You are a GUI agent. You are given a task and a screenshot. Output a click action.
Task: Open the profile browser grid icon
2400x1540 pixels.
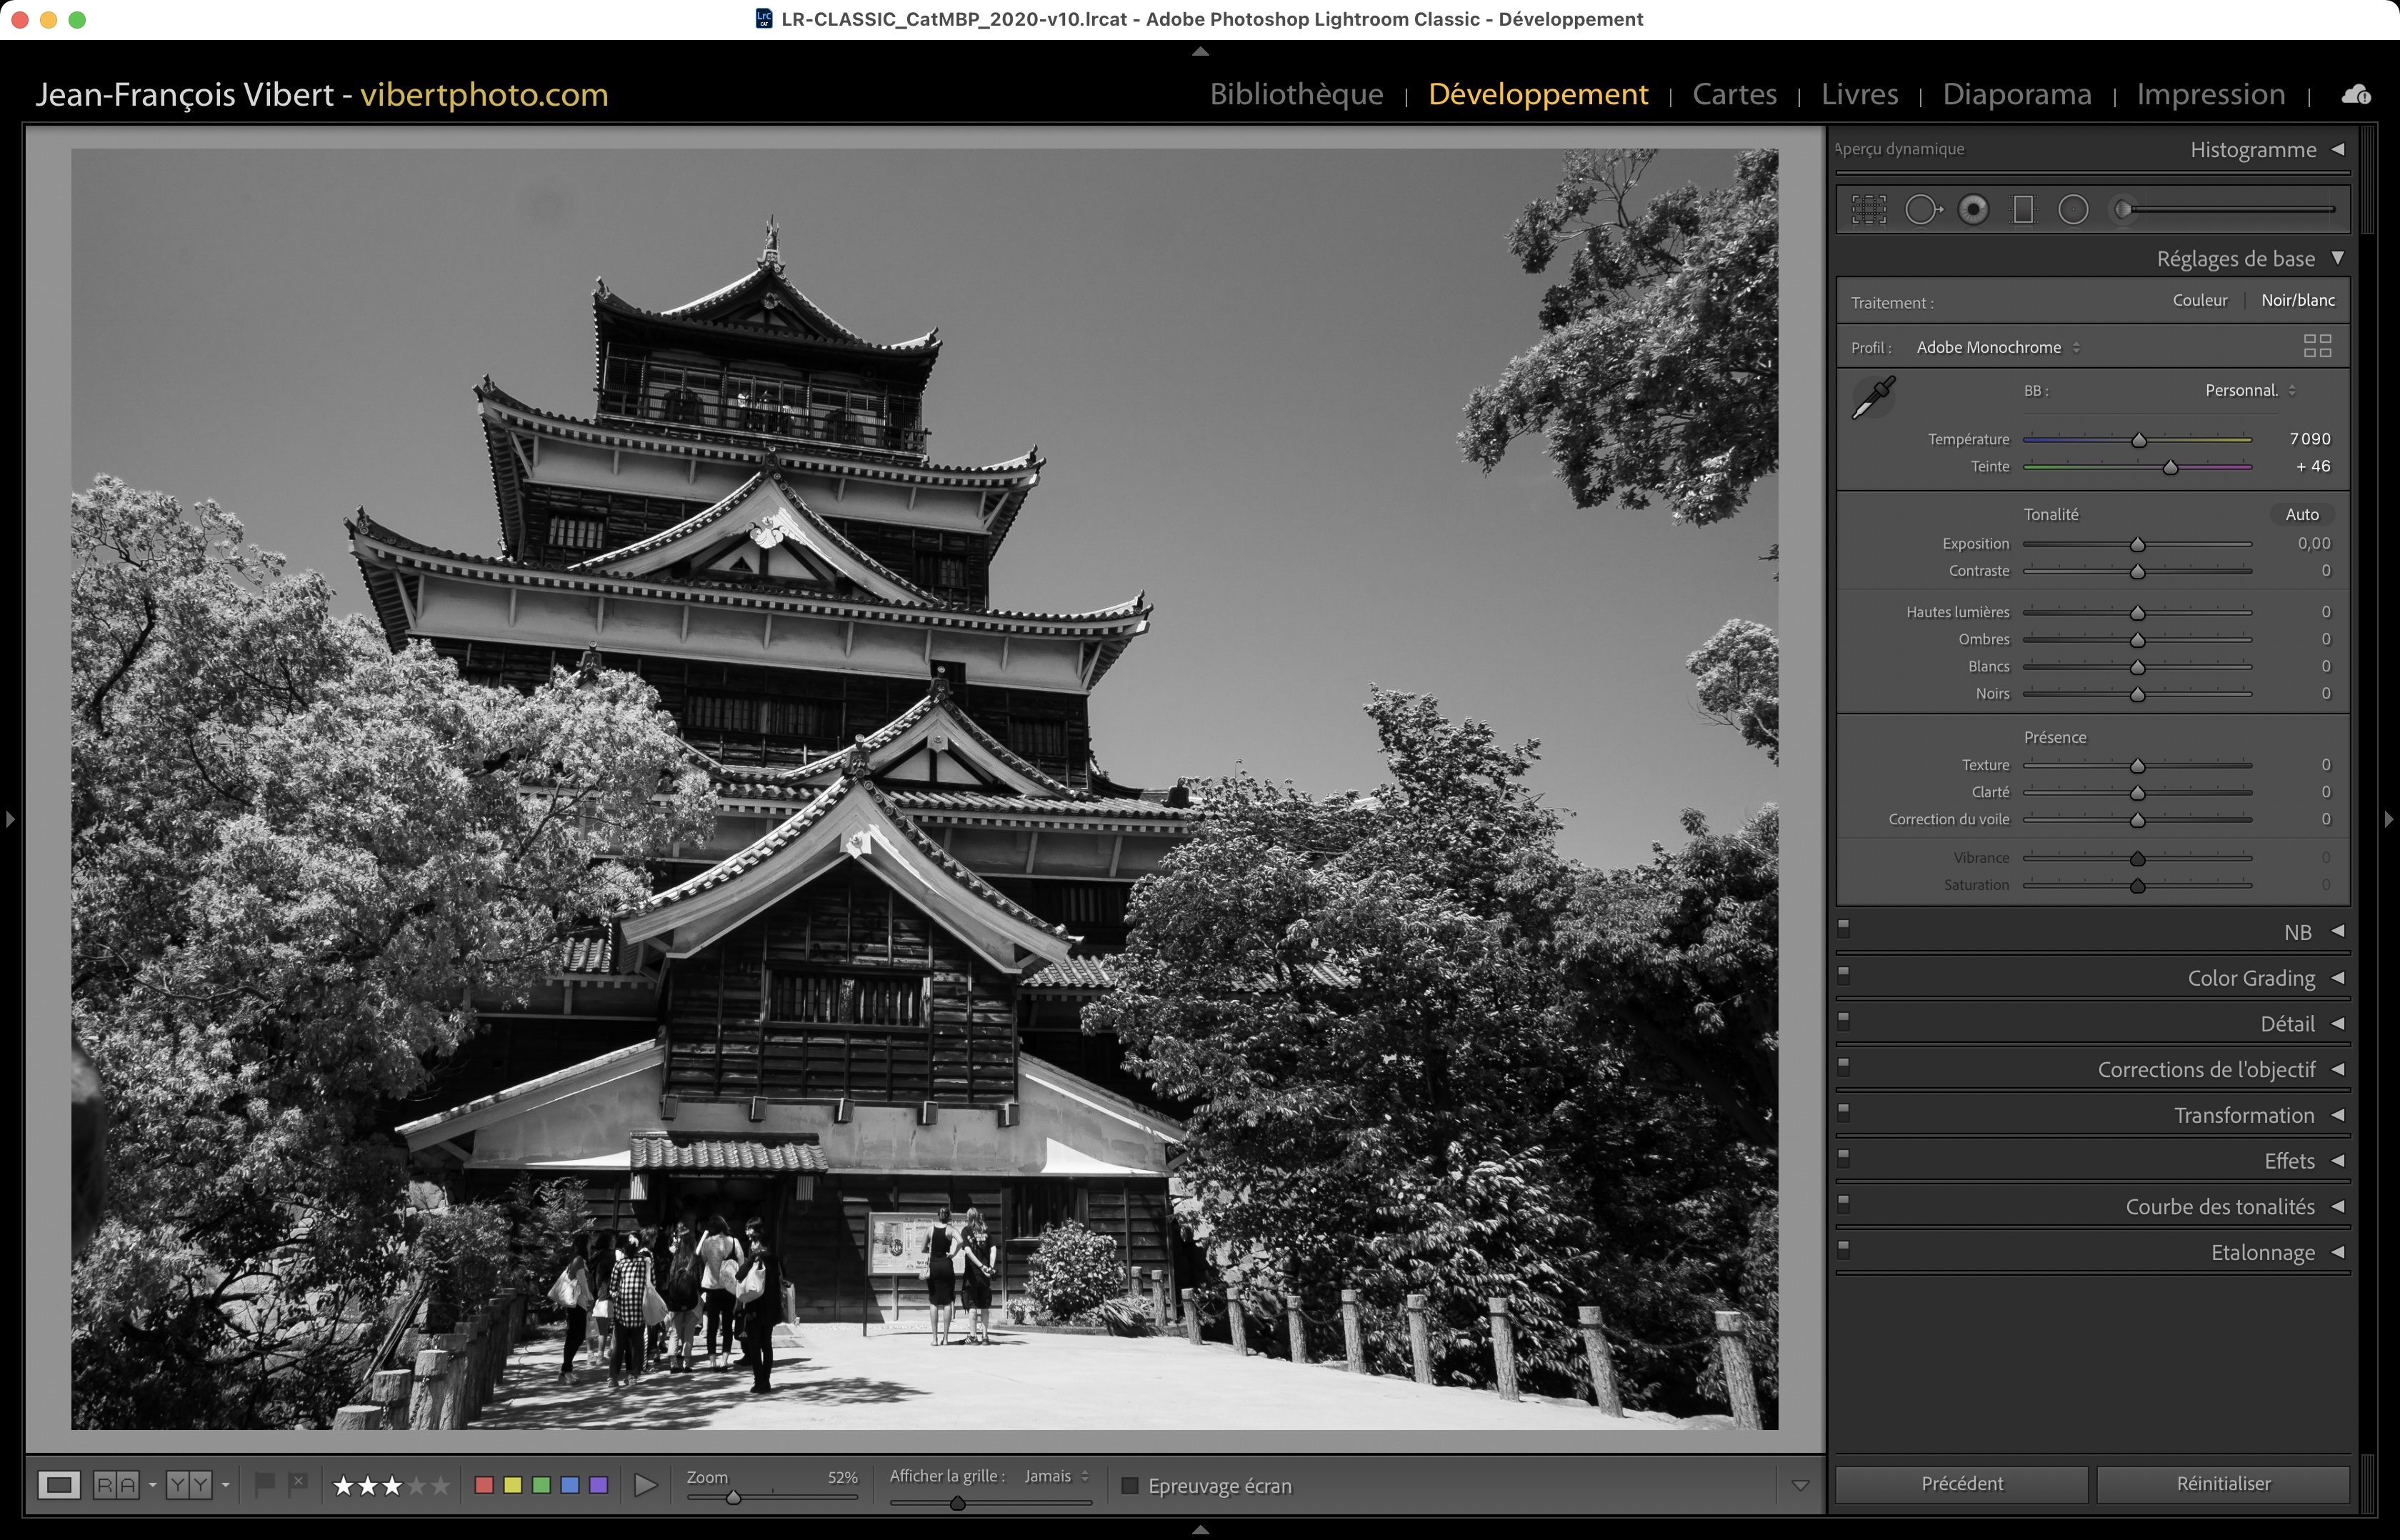2317,346
